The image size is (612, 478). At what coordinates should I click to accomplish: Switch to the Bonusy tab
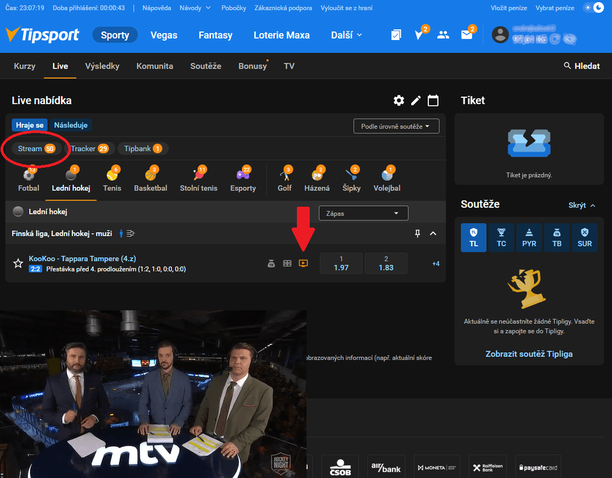point(253,66)
